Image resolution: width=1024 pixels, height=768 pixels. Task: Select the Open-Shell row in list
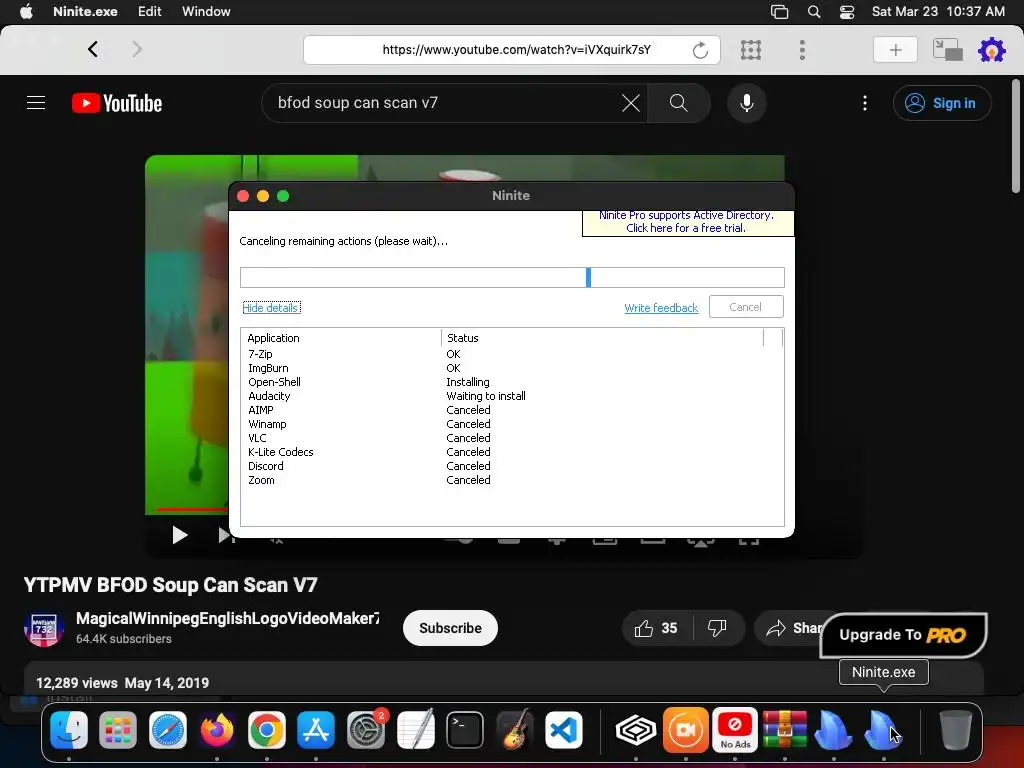(x=512, y=382)
